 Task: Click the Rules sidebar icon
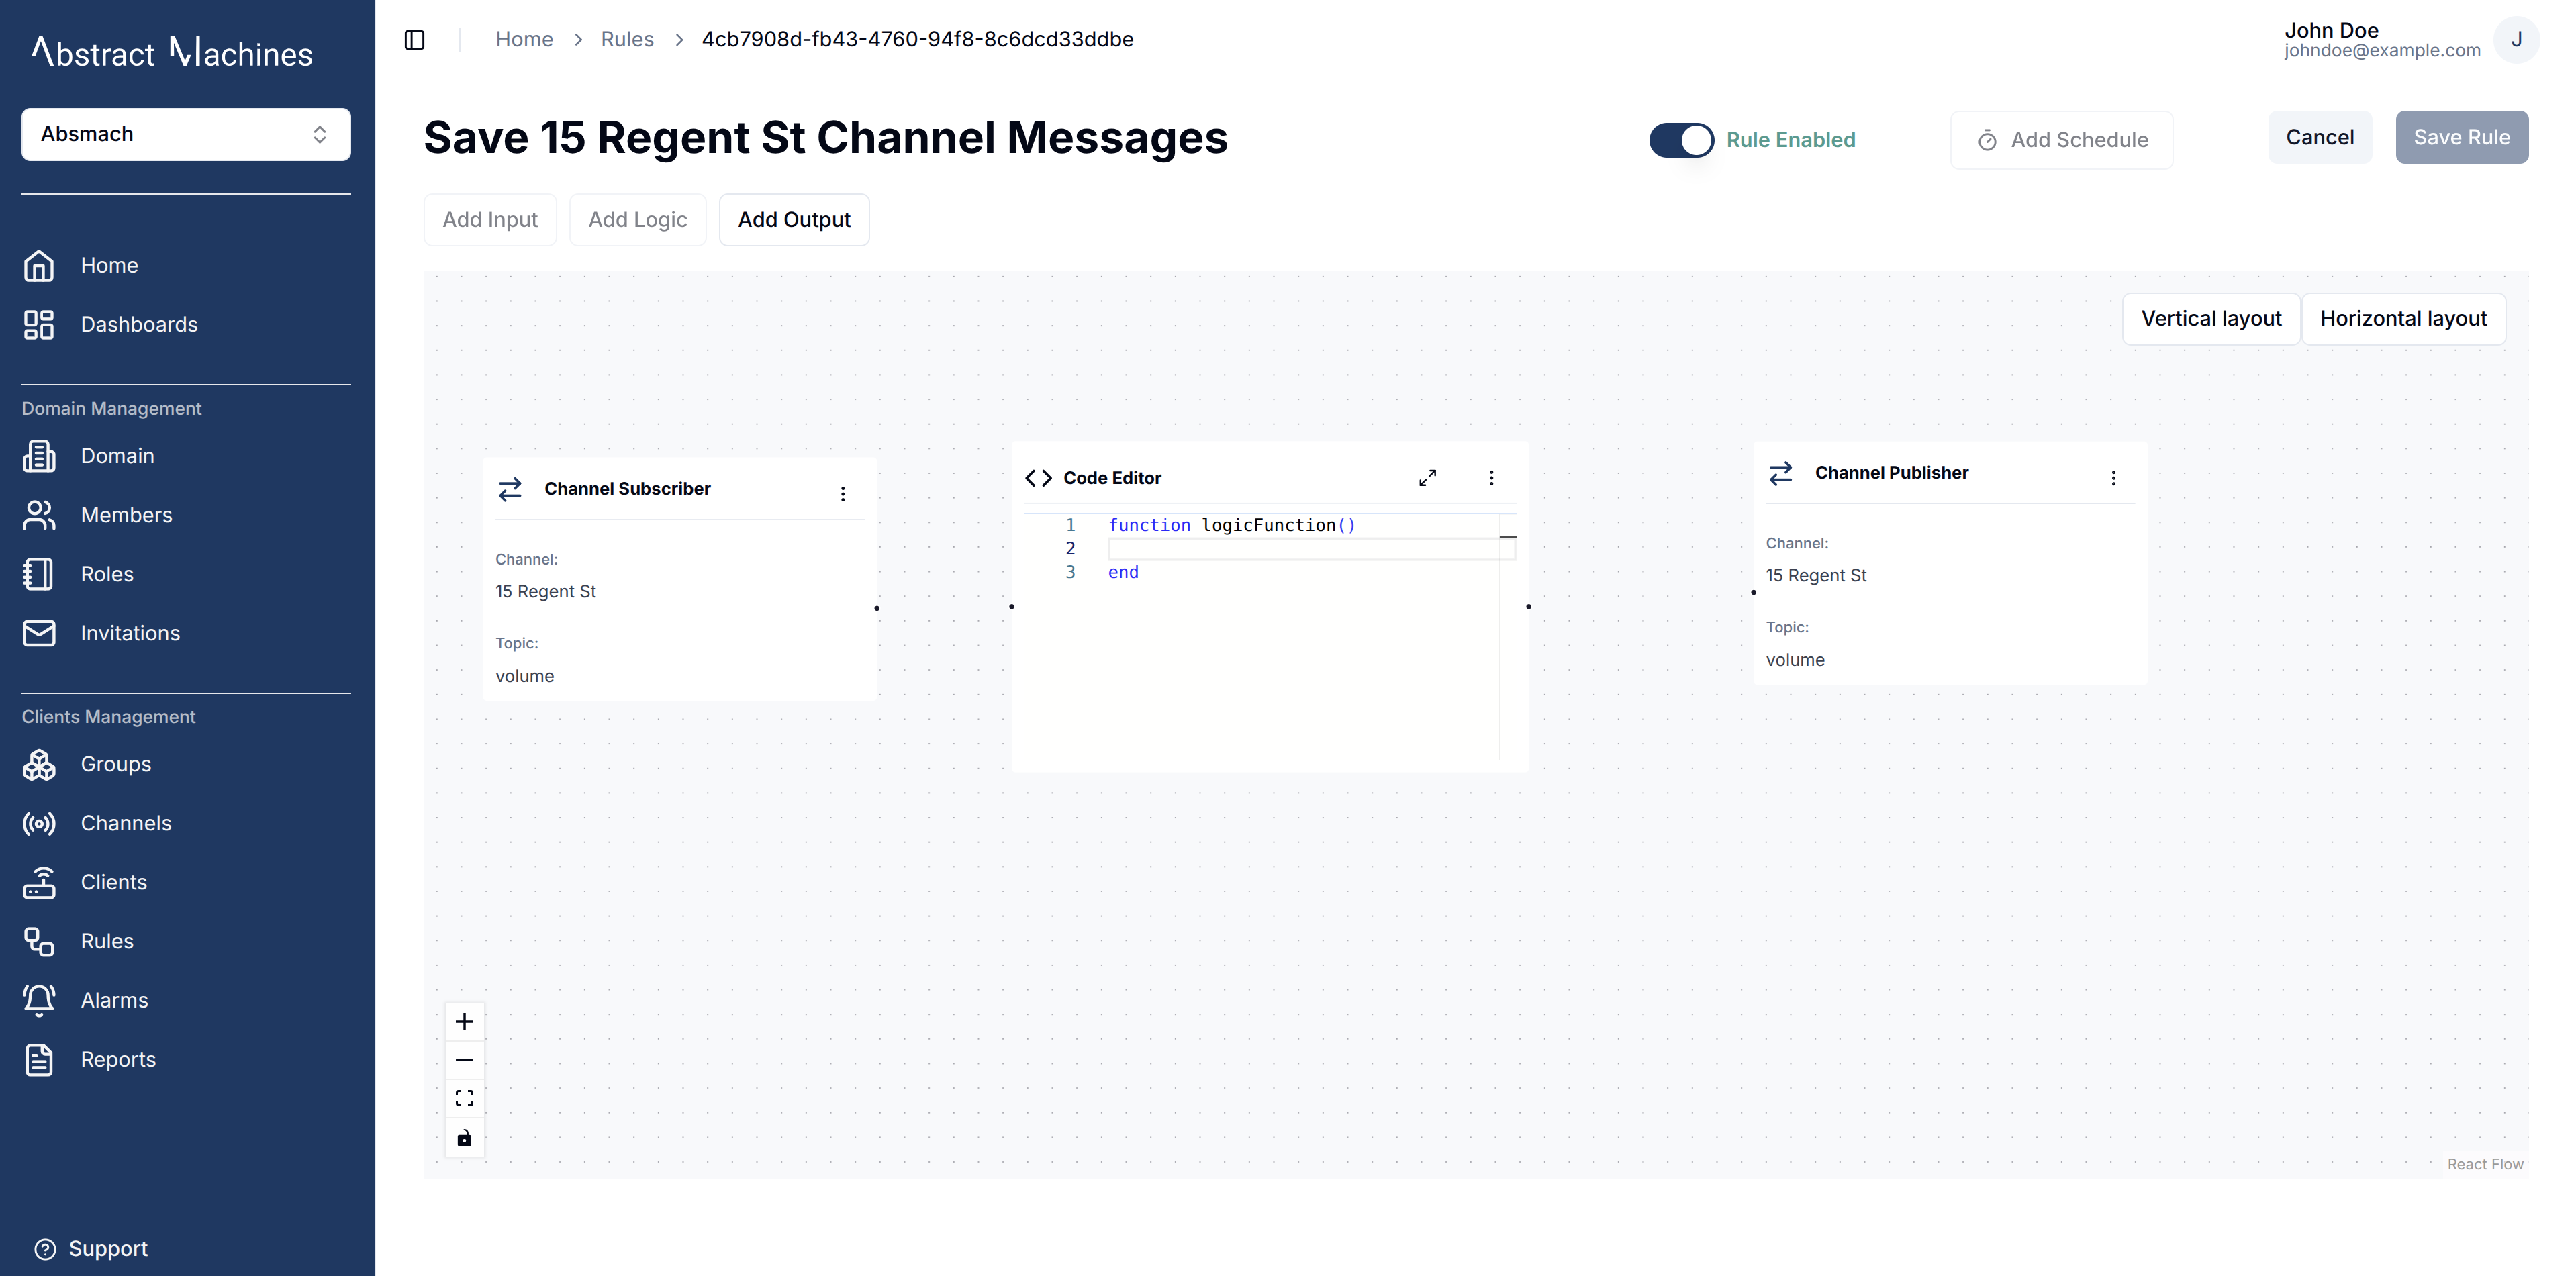point(39,941)
